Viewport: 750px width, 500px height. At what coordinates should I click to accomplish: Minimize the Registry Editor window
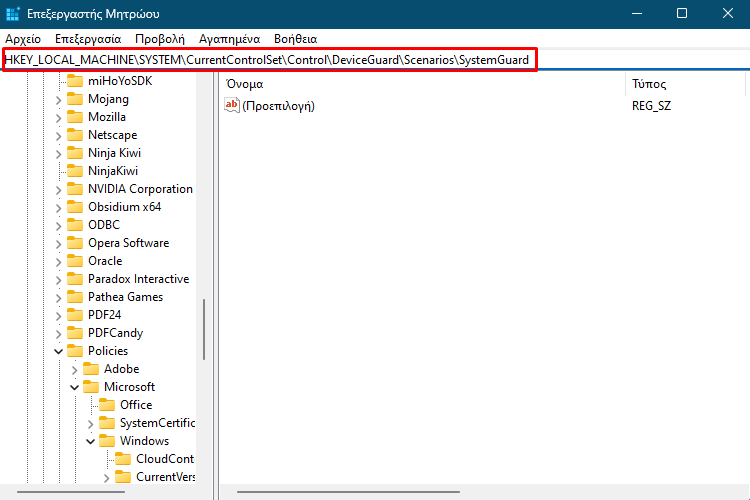coord(637,13)
